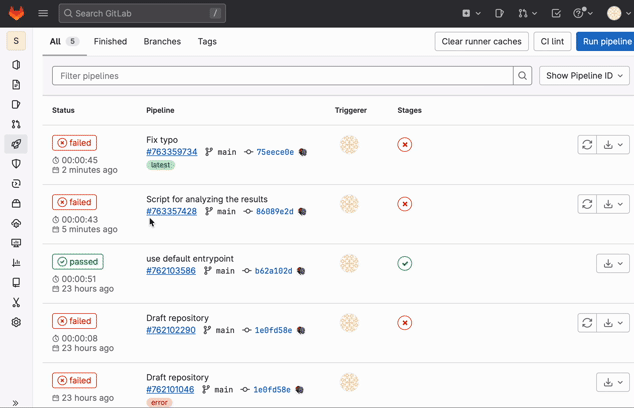Retry pipeline #763357428
The image size is (634, 408).
pos(587,204)
